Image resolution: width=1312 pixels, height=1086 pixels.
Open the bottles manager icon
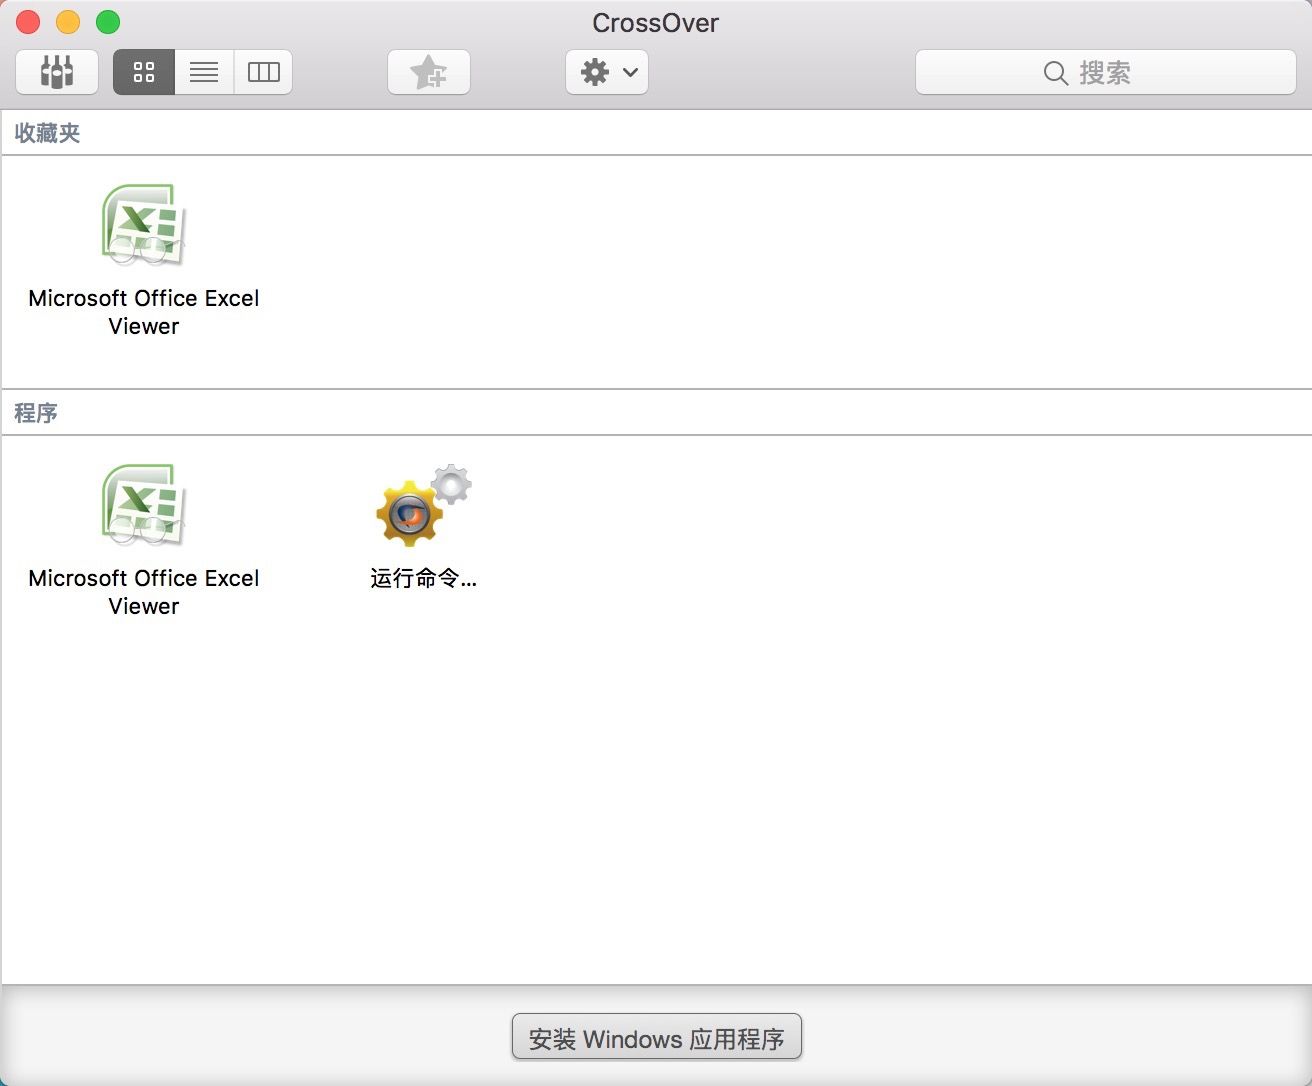tap(57, 72)
